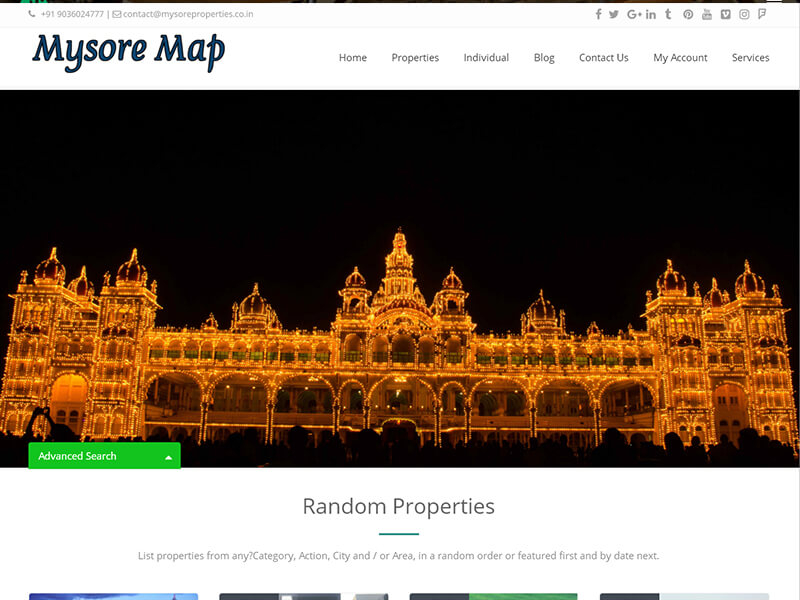Click the 'List properties from any' description text

pyautogui.click(x=398, y=556)
